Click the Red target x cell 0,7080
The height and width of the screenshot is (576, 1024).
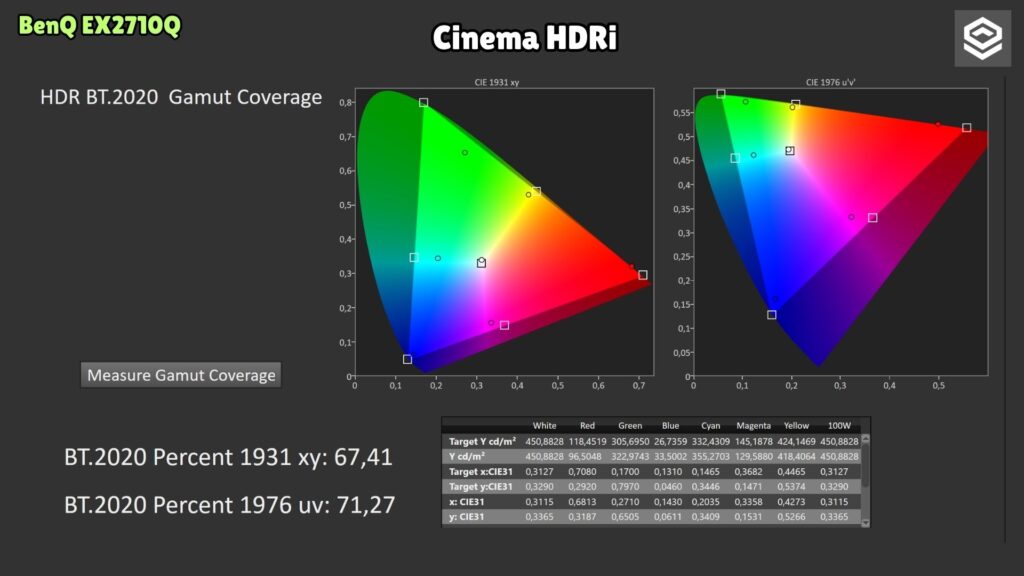[x=582, y=472]
